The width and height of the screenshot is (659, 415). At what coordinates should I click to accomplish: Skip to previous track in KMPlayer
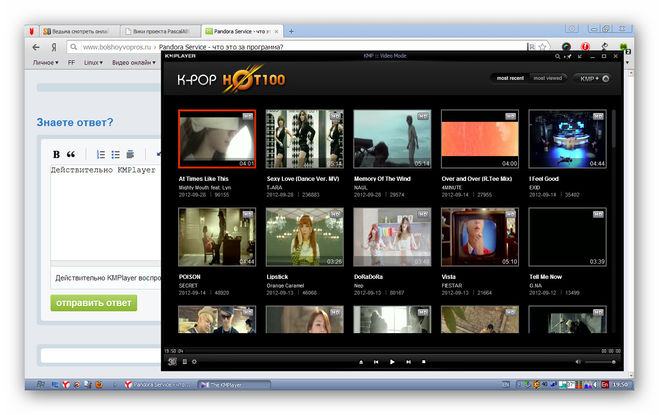376,362
